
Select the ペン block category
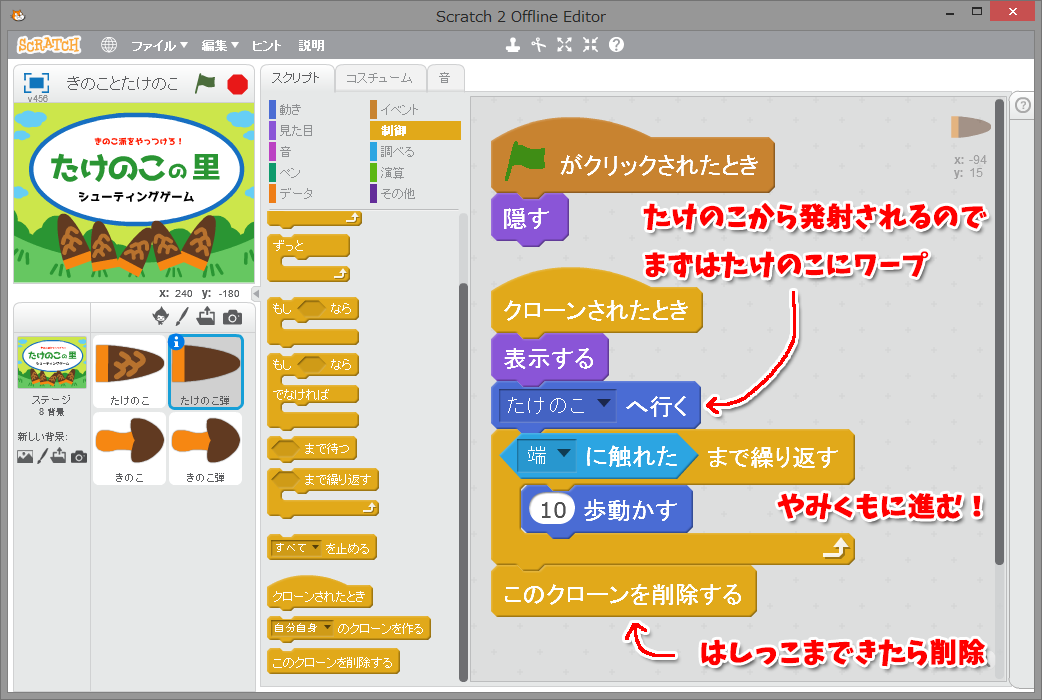click(x=285, y=173)
